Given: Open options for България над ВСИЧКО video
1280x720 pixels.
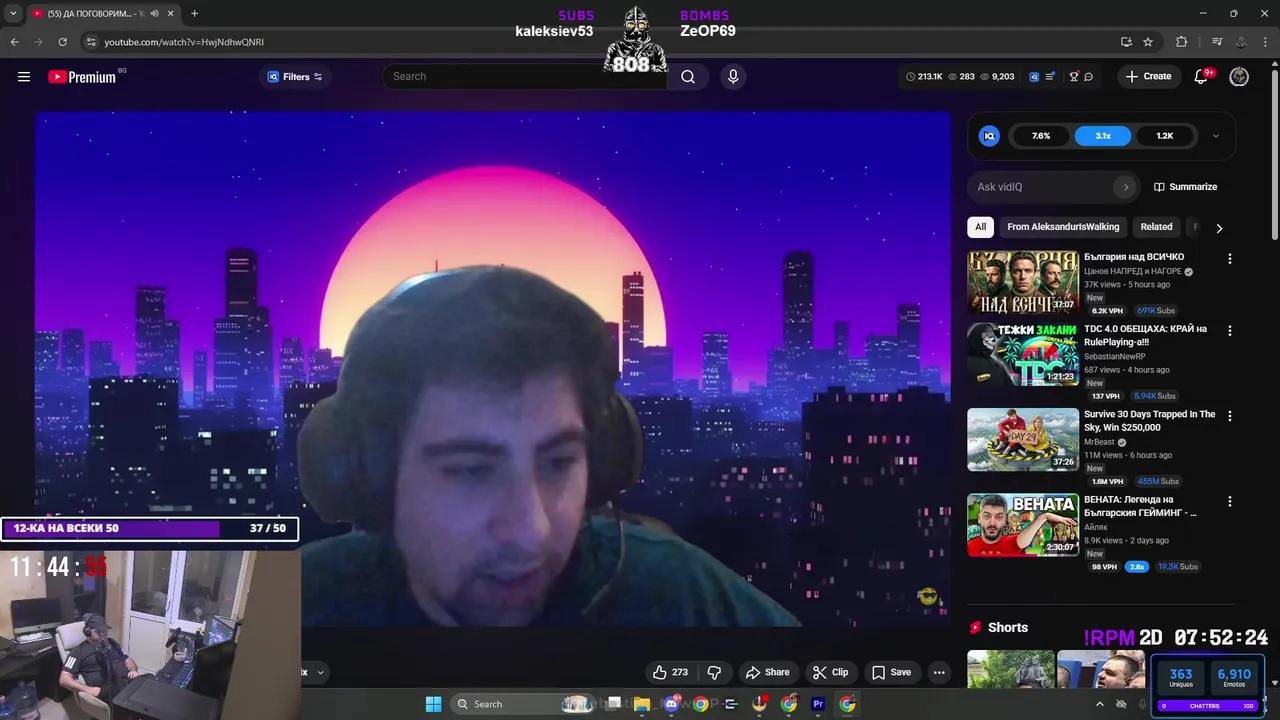Looking at the screenshot, I should click(1229, 258).
